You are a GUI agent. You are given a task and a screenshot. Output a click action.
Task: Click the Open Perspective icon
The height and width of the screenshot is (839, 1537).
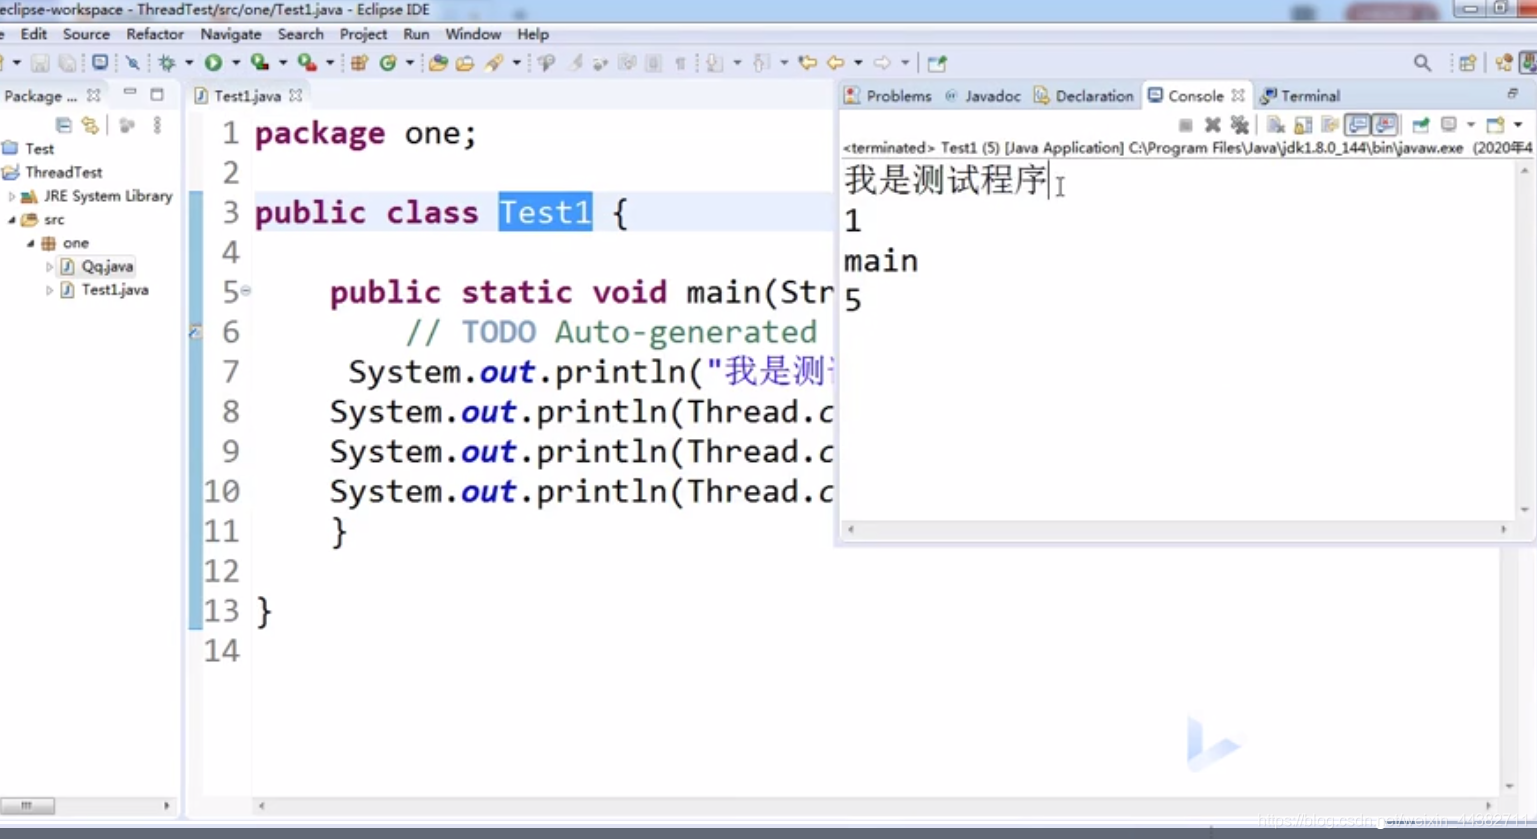tap(1467, 63)
